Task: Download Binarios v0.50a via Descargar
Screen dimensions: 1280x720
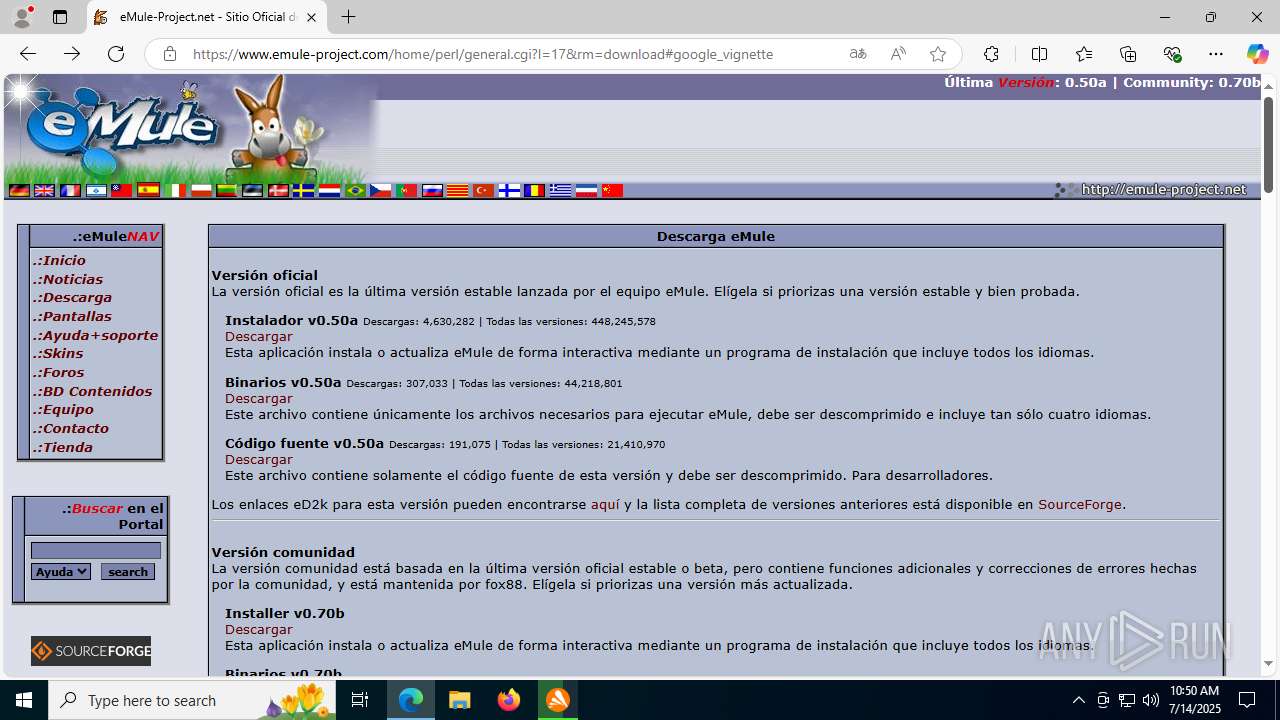Action: tap(259, 398)
